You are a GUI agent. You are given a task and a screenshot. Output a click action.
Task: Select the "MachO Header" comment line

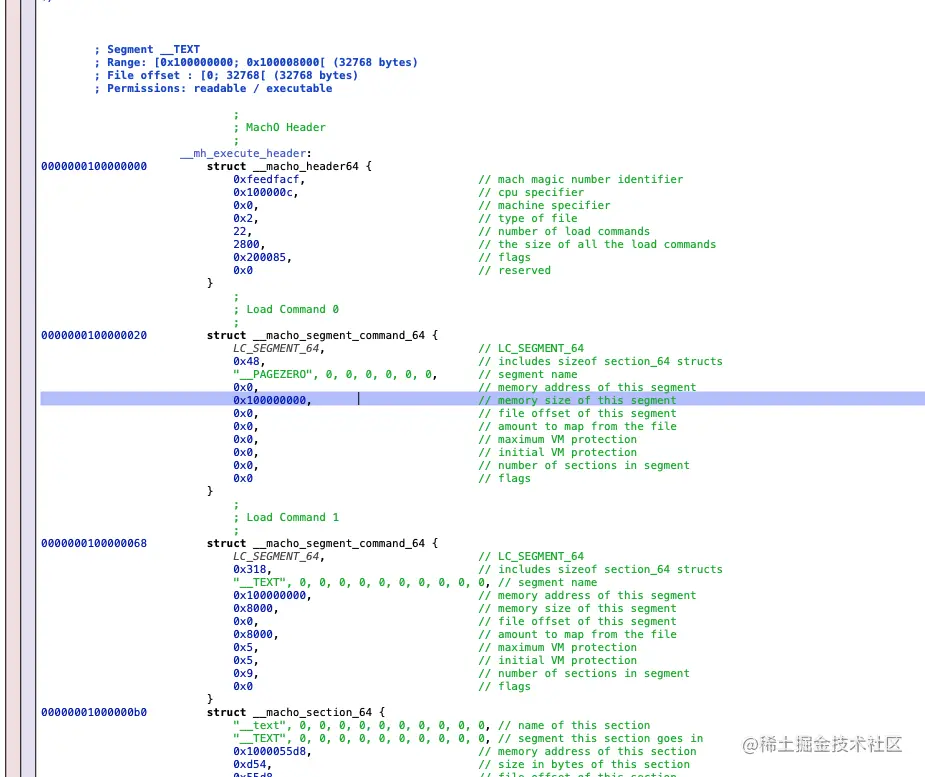(285, 127)
